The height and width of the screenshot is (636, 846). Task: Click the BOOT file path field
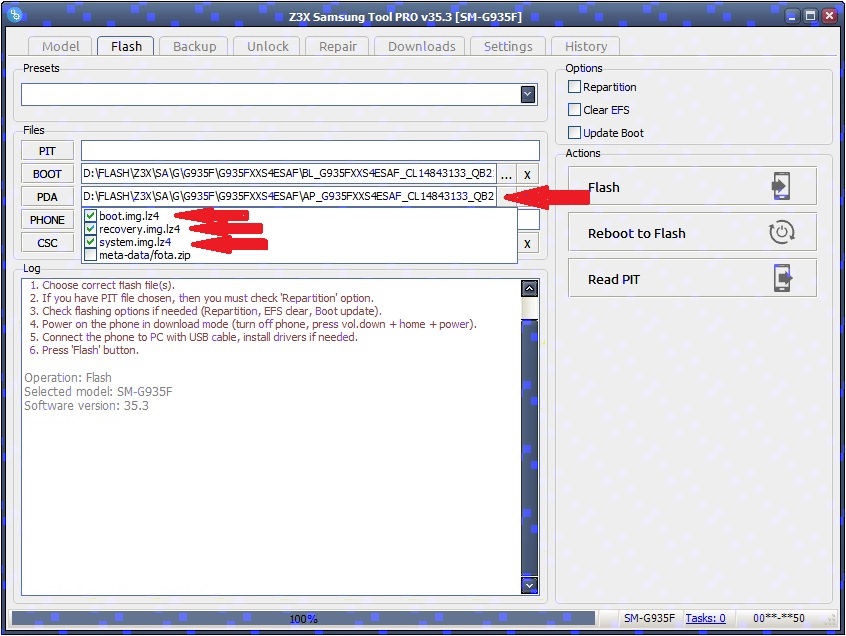click(289, 174)
